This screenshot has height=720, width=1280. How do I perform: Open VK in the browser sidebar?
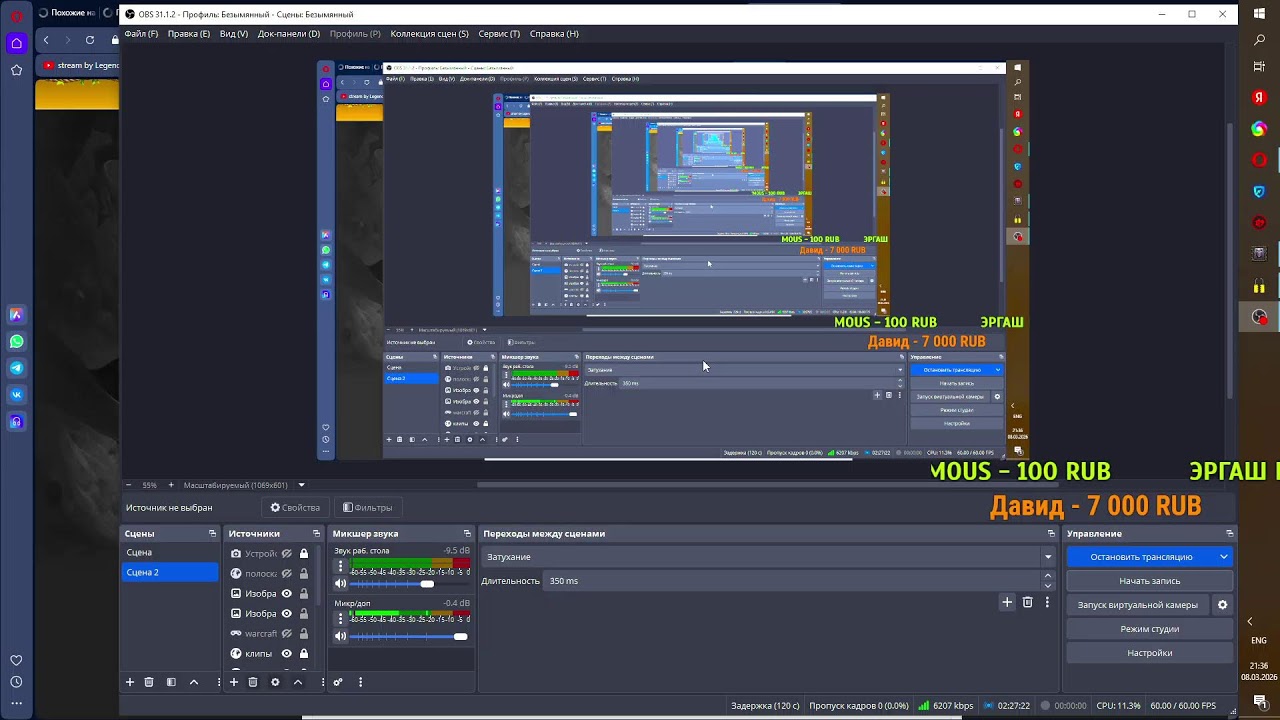(x=17, y=395)
